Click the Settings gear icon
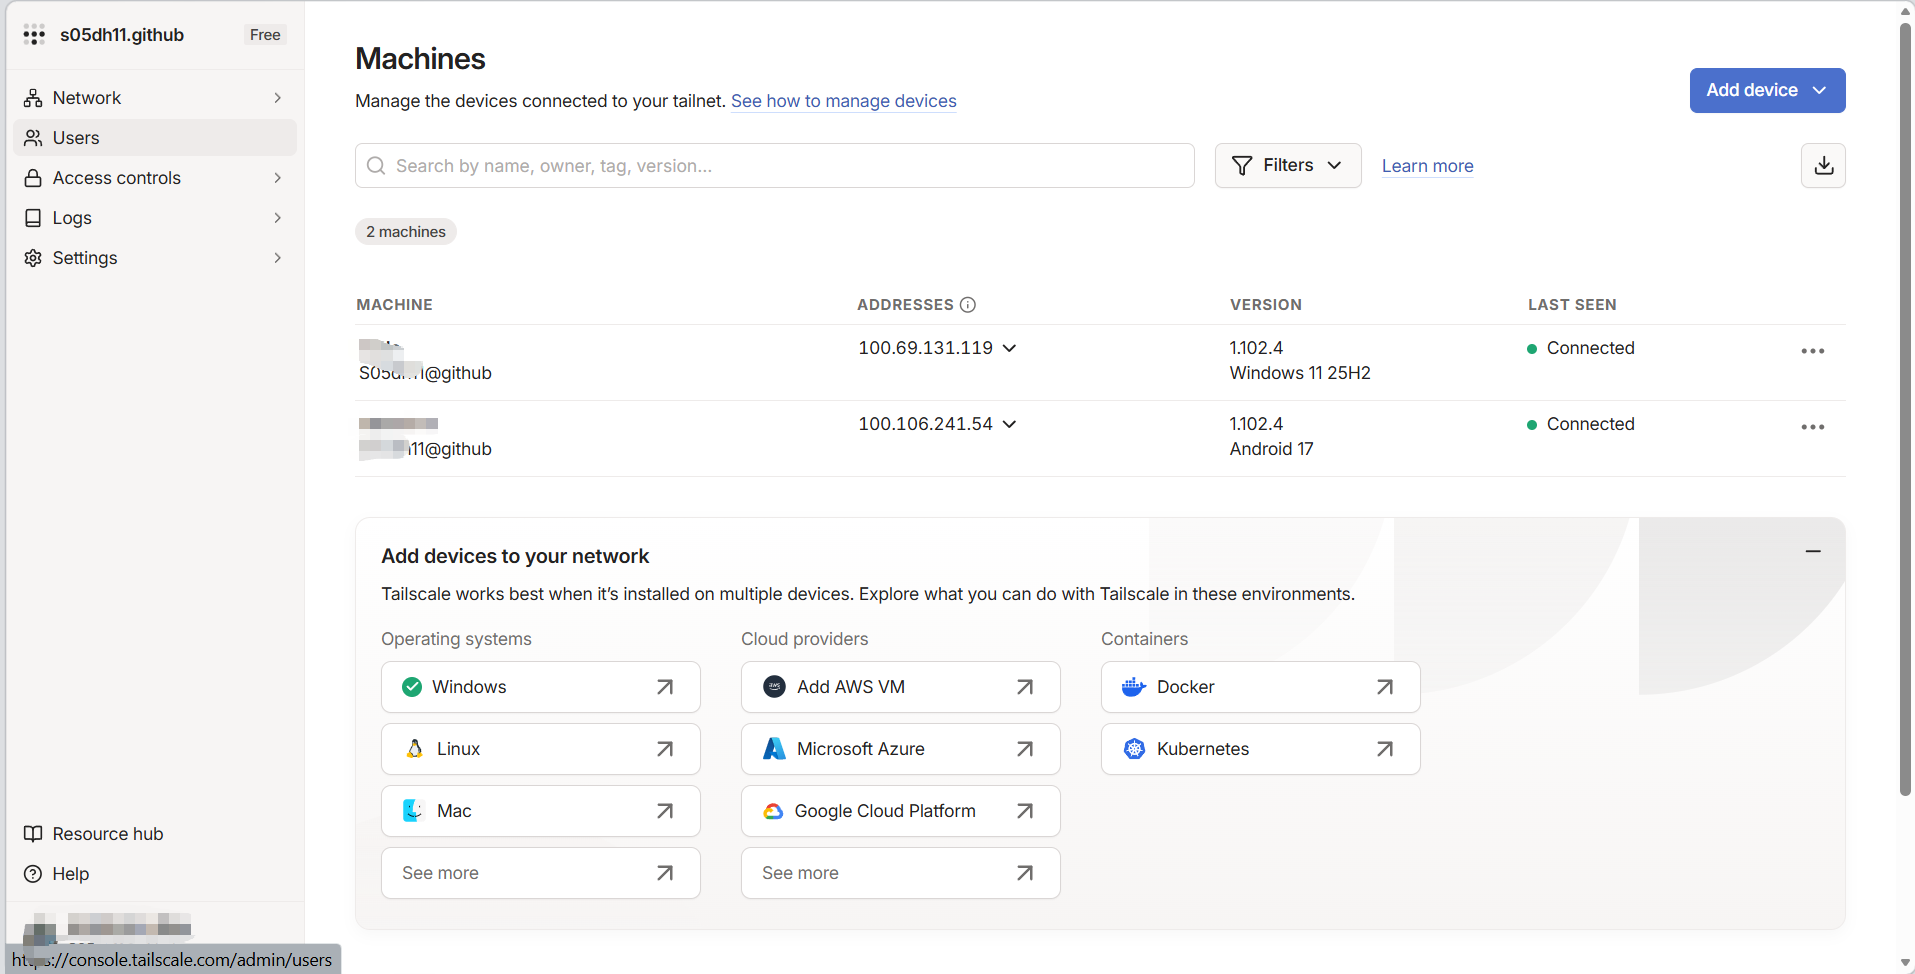 coord(33,258)
